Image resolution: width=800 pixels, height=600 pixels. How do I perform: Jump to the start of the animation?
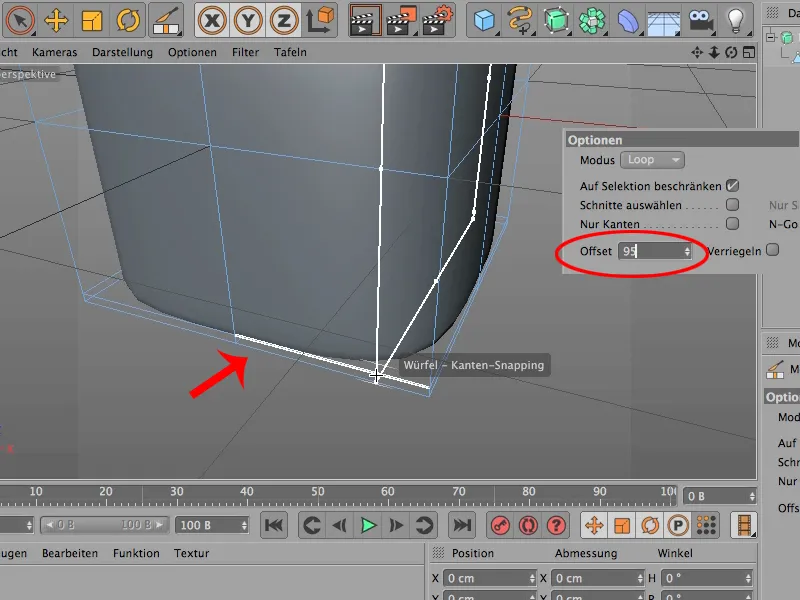tap(274, 525)
